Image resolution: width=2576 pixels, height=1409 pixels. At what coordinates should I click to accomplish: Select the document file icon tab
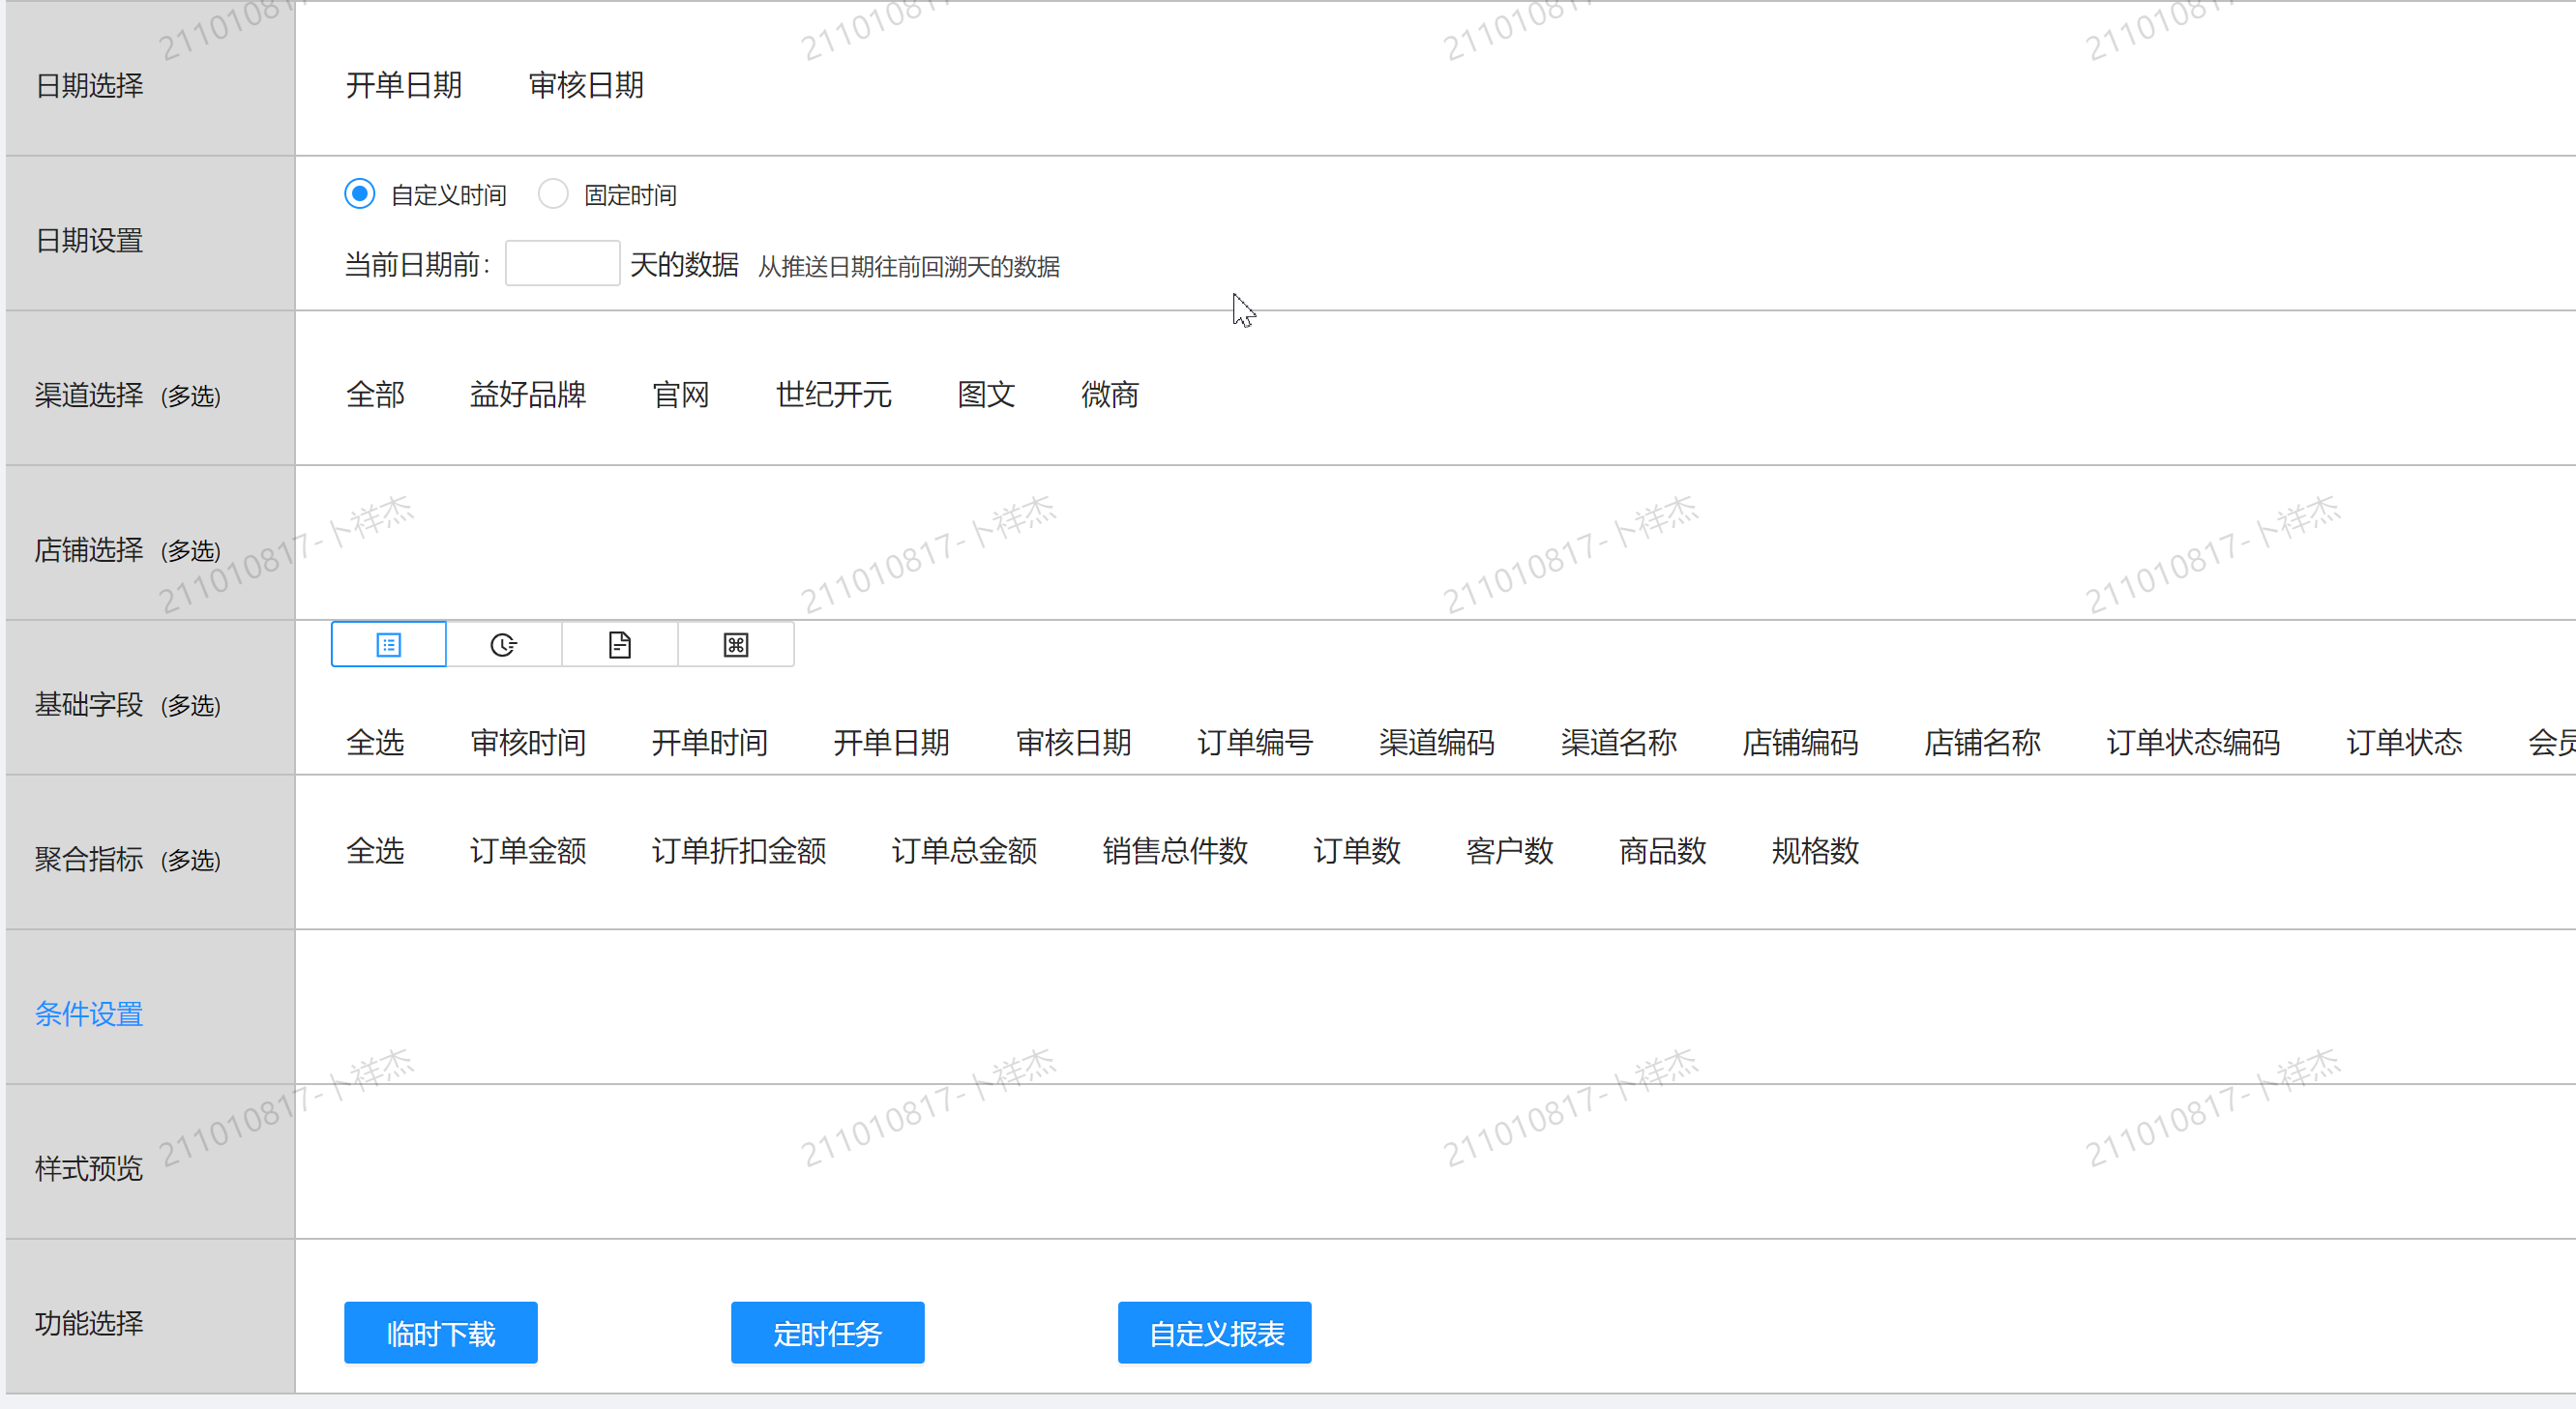620,645
